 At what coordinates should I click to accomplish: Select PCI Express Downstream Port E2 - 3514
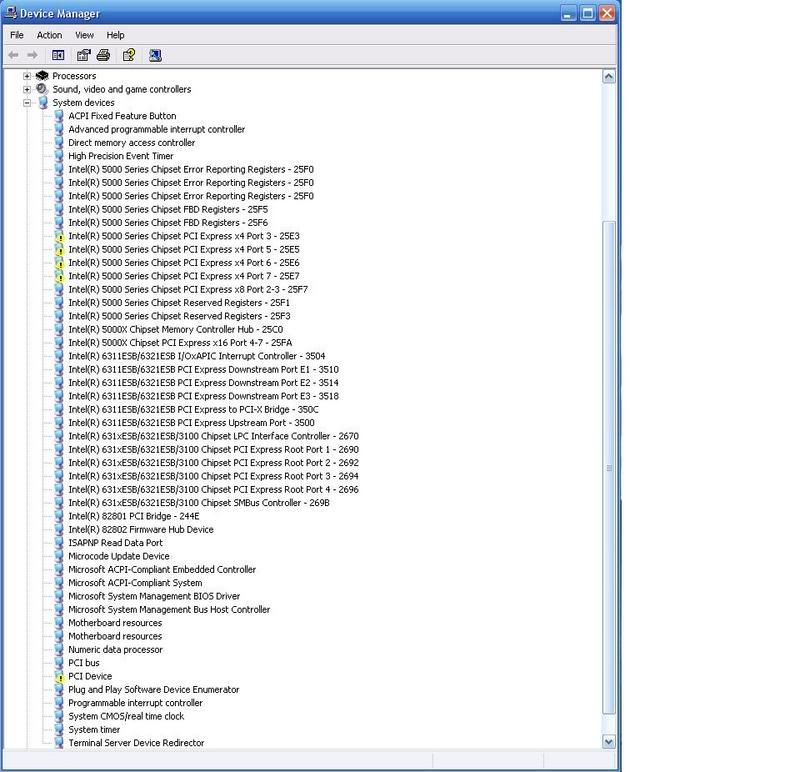(204, 383)
